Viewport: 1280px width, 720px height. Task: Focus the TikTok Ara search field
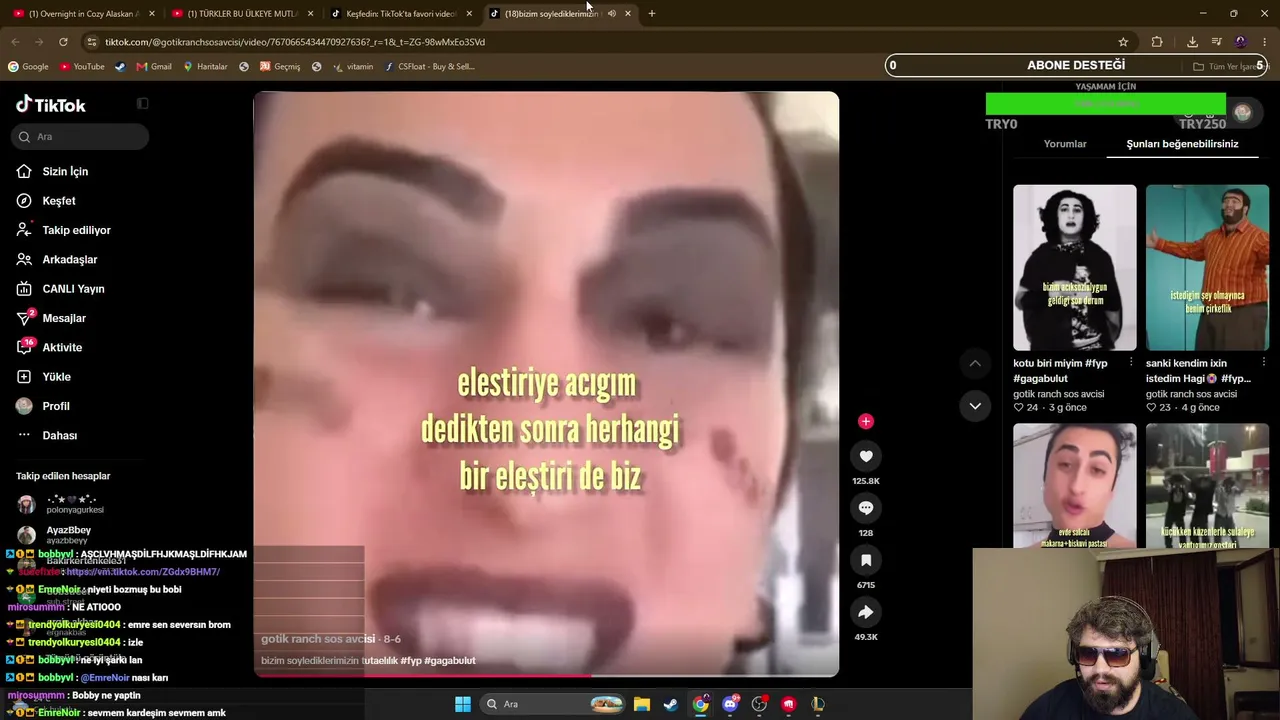point(81,137)
